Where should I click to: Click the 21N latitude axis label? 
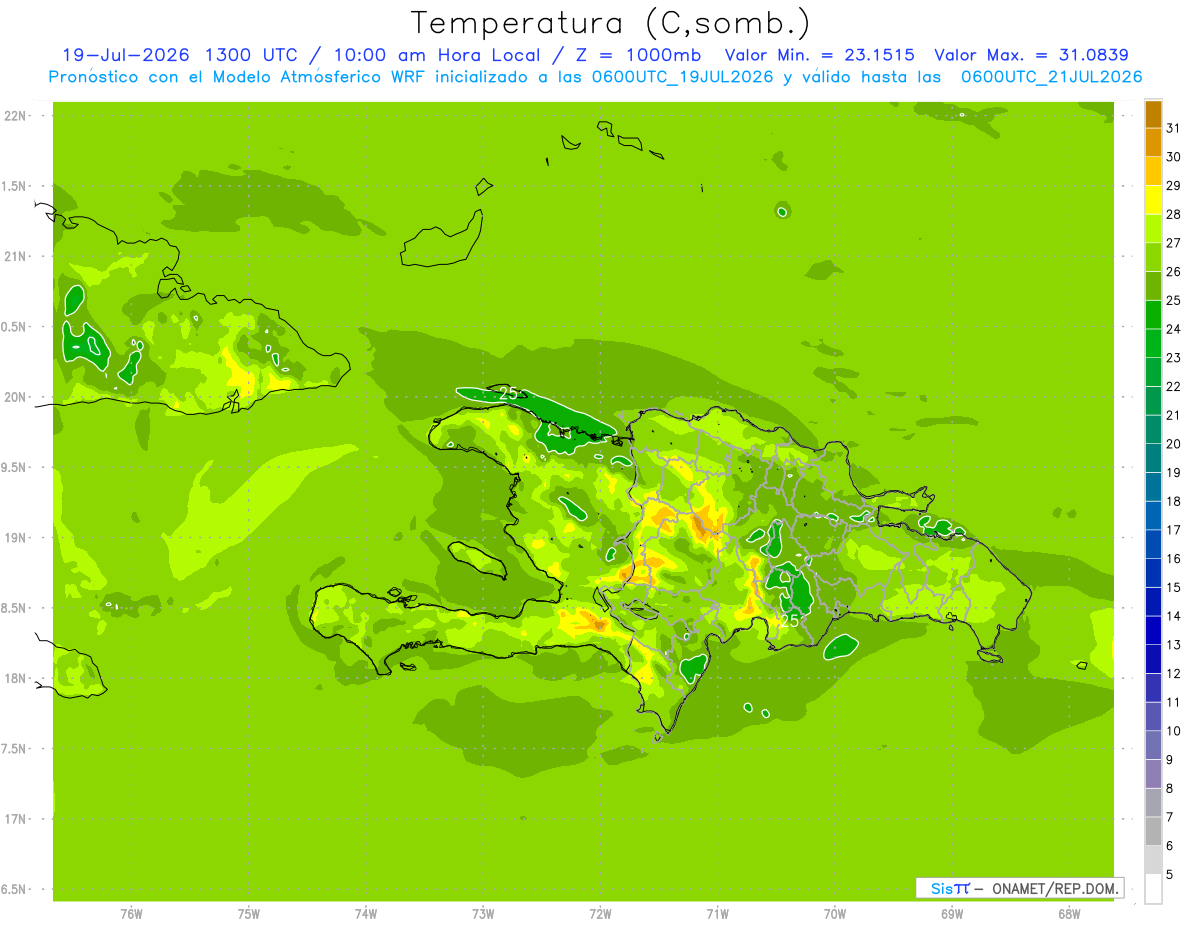click(17, 256)
